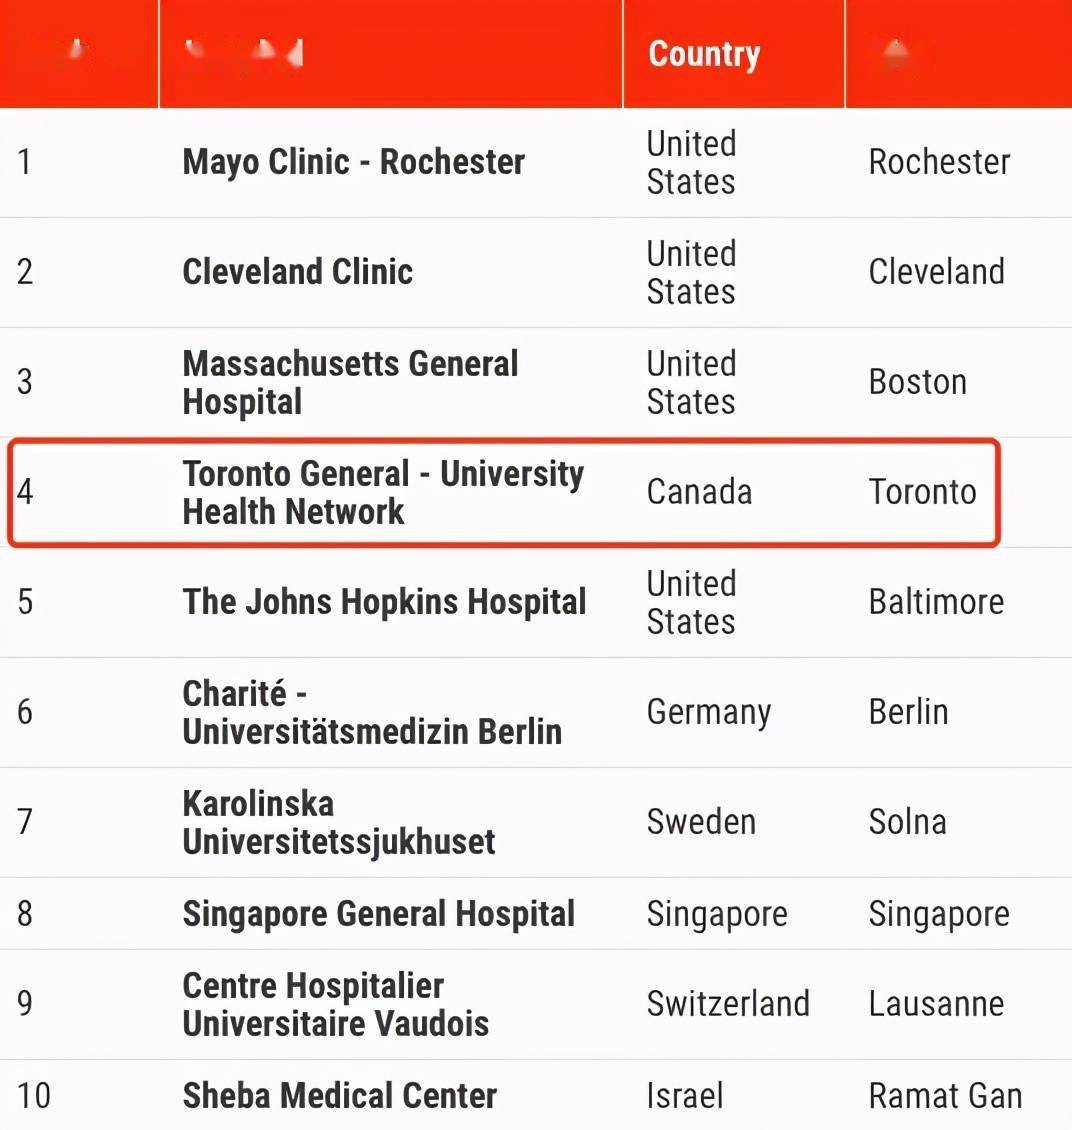The image size is (1072, 1130).
Task: Open Karolinska Universitetssjukhuset entry
Action: [339, 822]
